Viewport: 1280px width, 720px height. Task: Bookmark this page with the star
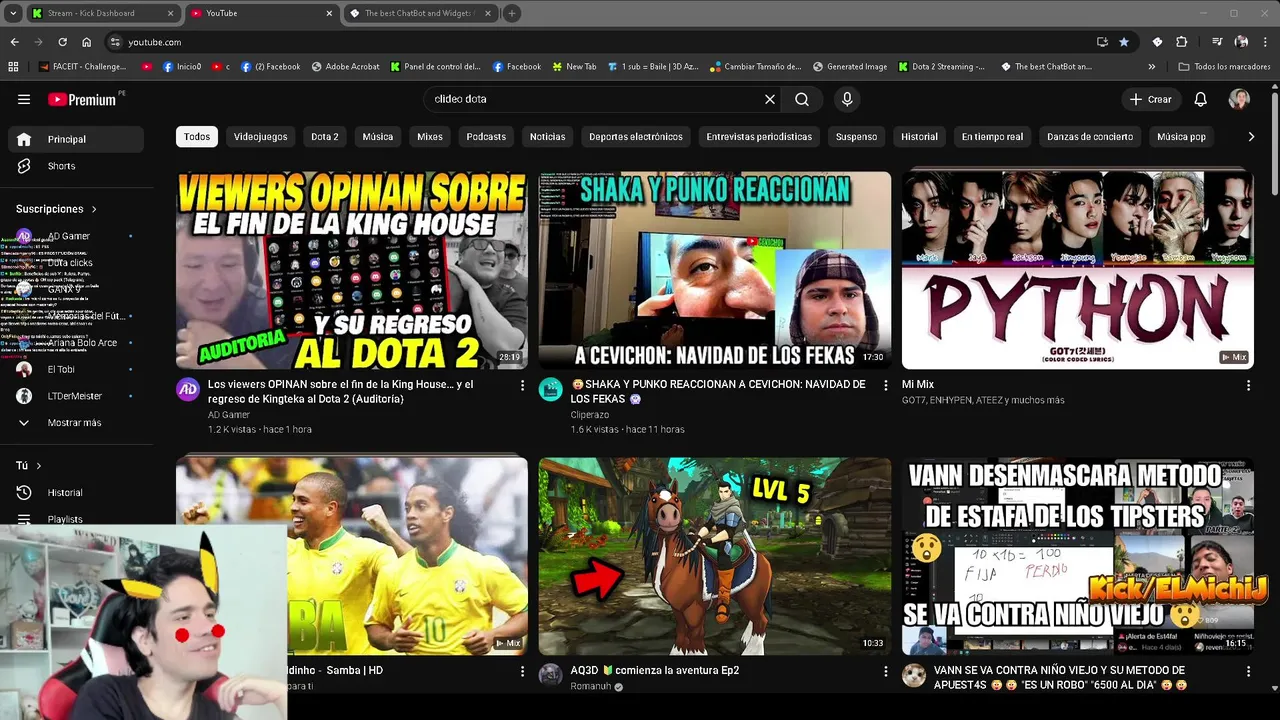click(x=1124, y=42)
